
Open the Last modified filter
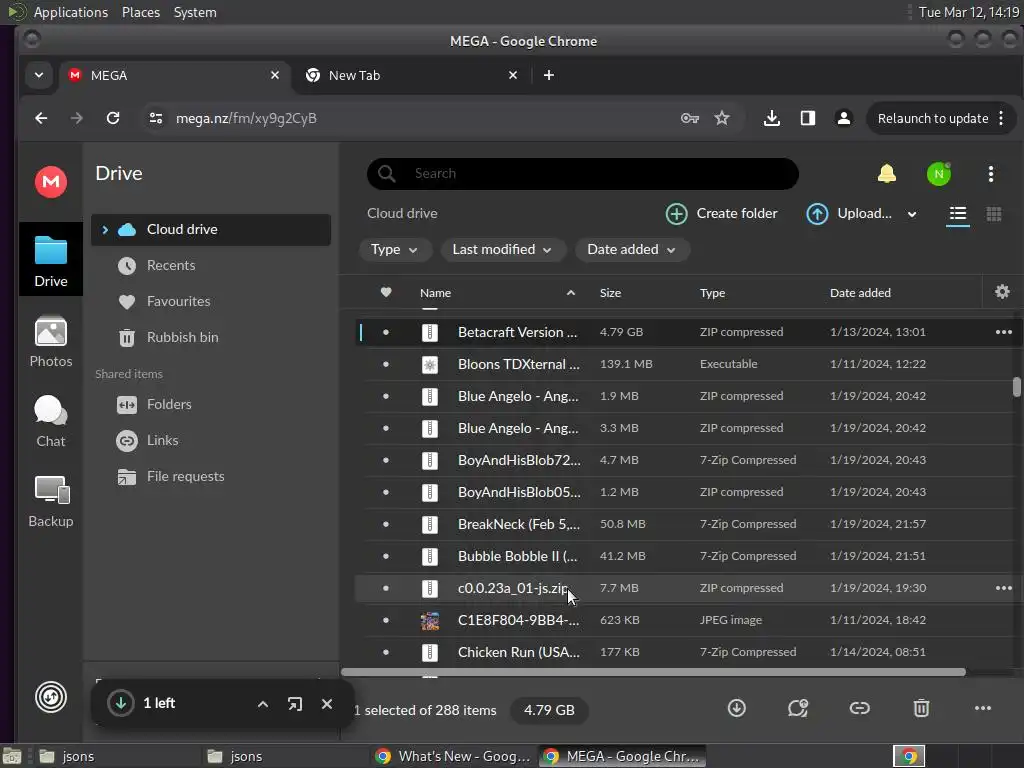click(502, 249)
